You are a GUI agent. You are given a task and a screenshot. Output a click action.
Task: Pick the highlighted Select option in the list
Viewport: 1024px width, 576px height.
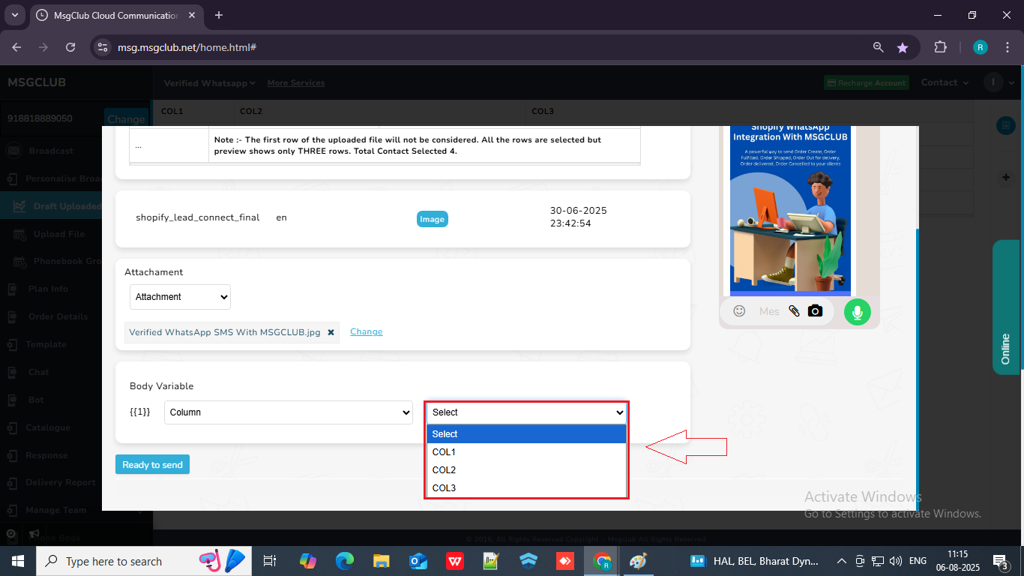(526, 434)
